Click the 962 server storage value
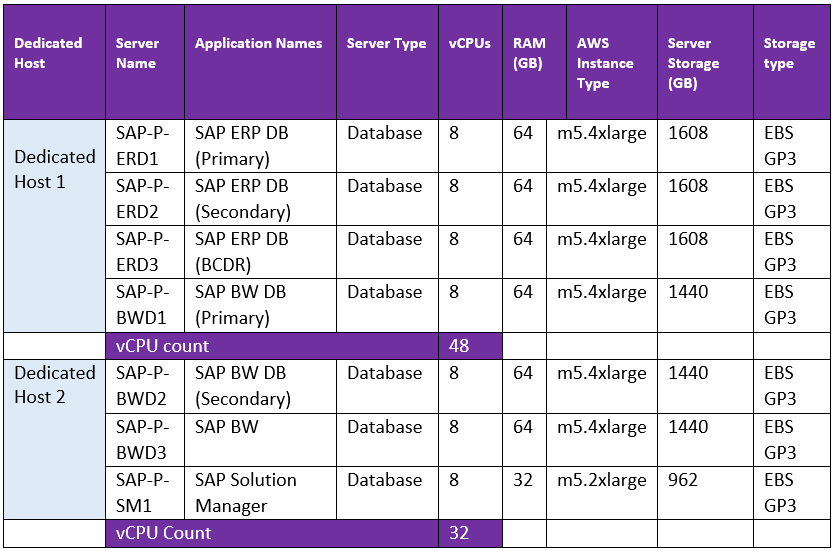The image size is (833, 551). tap(684, 480)
